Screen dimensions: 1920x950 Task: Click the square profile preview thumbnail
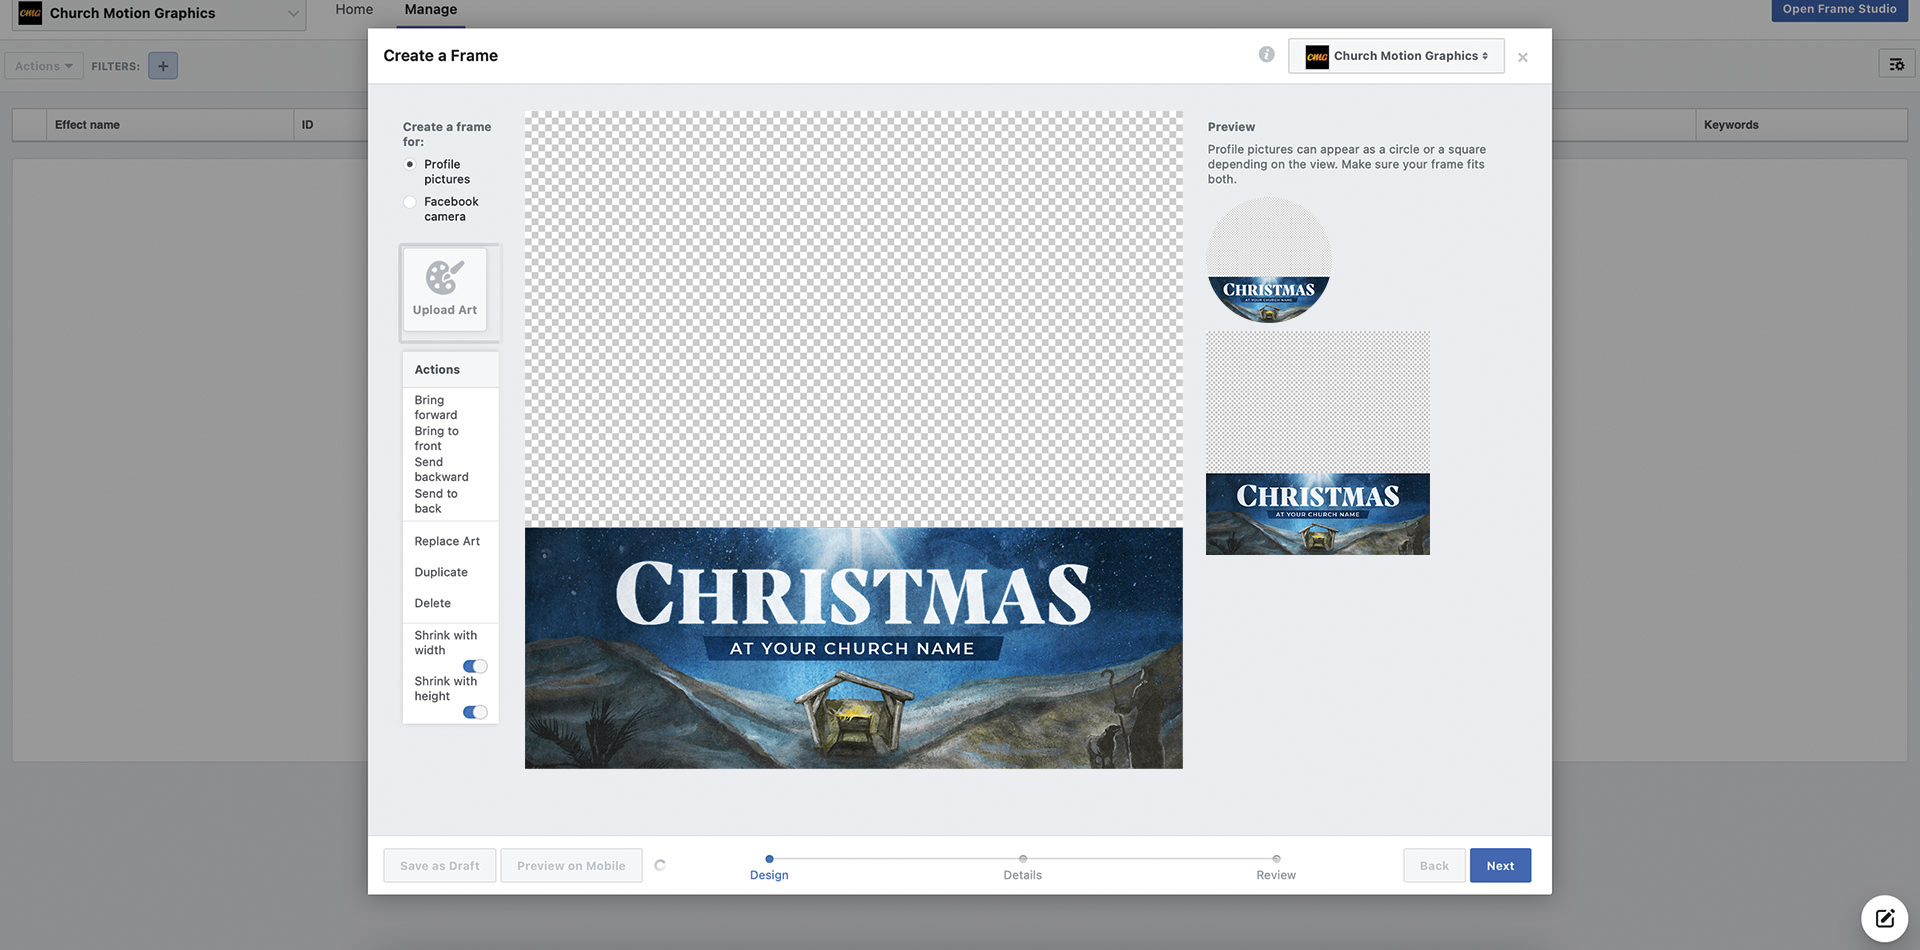pos(1317,443)
